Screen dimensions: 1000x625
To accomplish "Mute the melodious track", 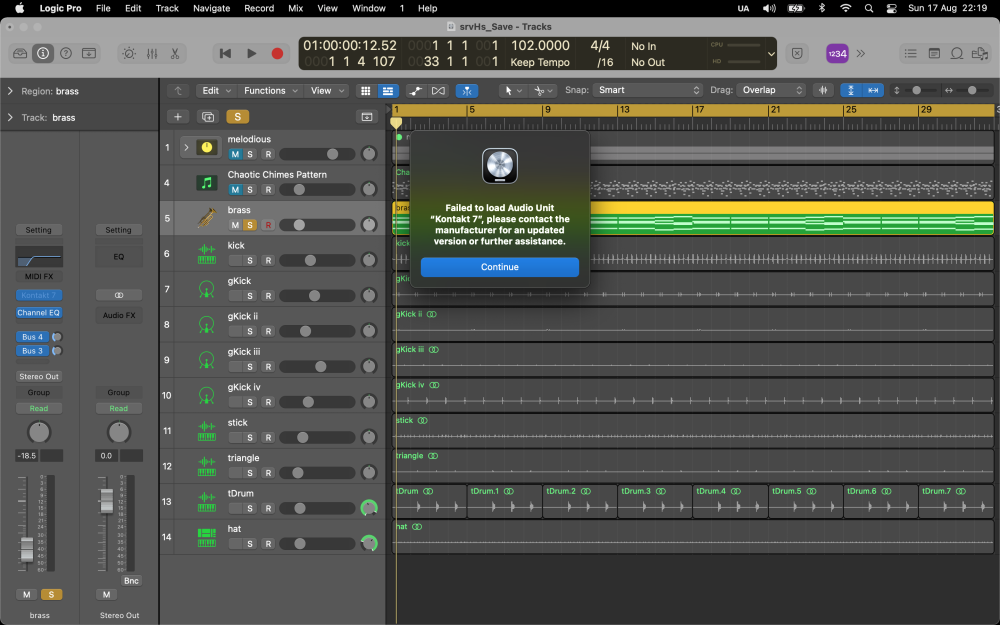I will [x=235, y=154].
